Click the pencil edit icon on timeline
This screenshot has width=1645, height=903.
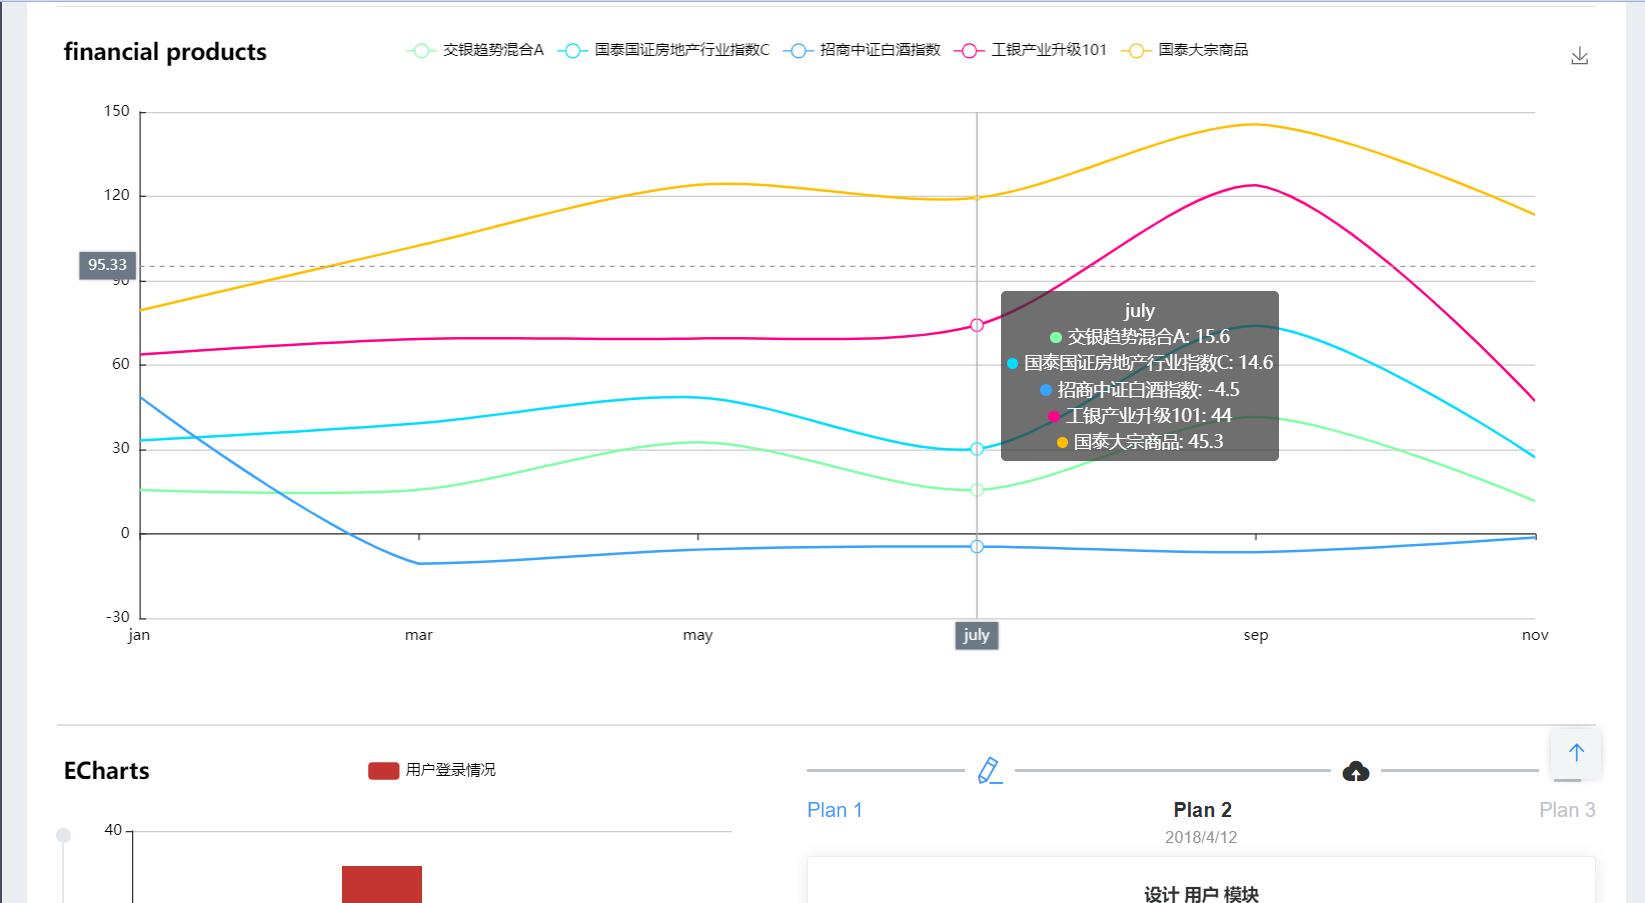pyautogui.click(x=989, y=770)
